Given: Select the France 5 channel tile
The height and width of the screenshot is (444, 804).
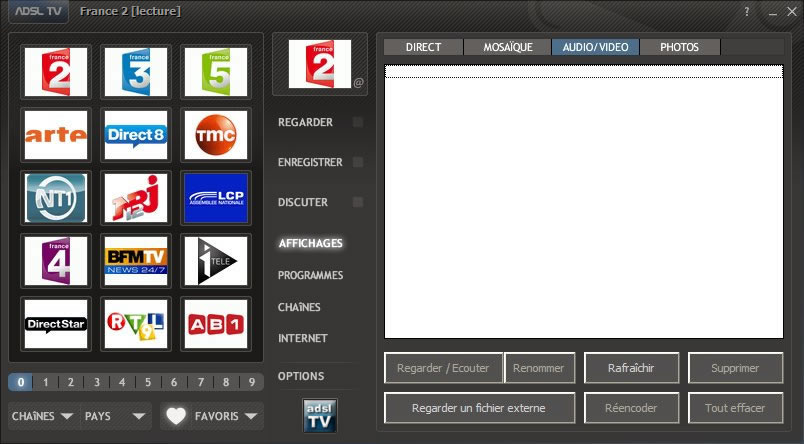Looking at the screenshot, I should pos(216,72).
